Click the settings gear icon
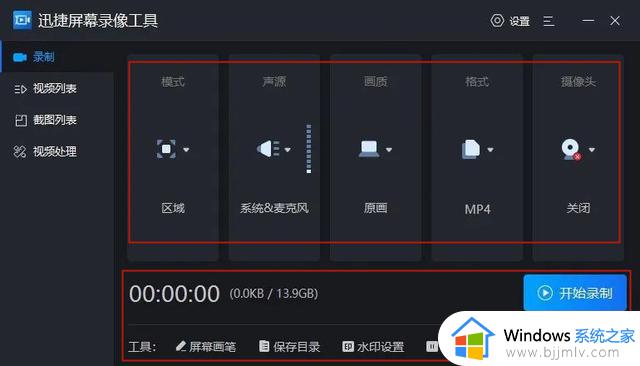 497,20
